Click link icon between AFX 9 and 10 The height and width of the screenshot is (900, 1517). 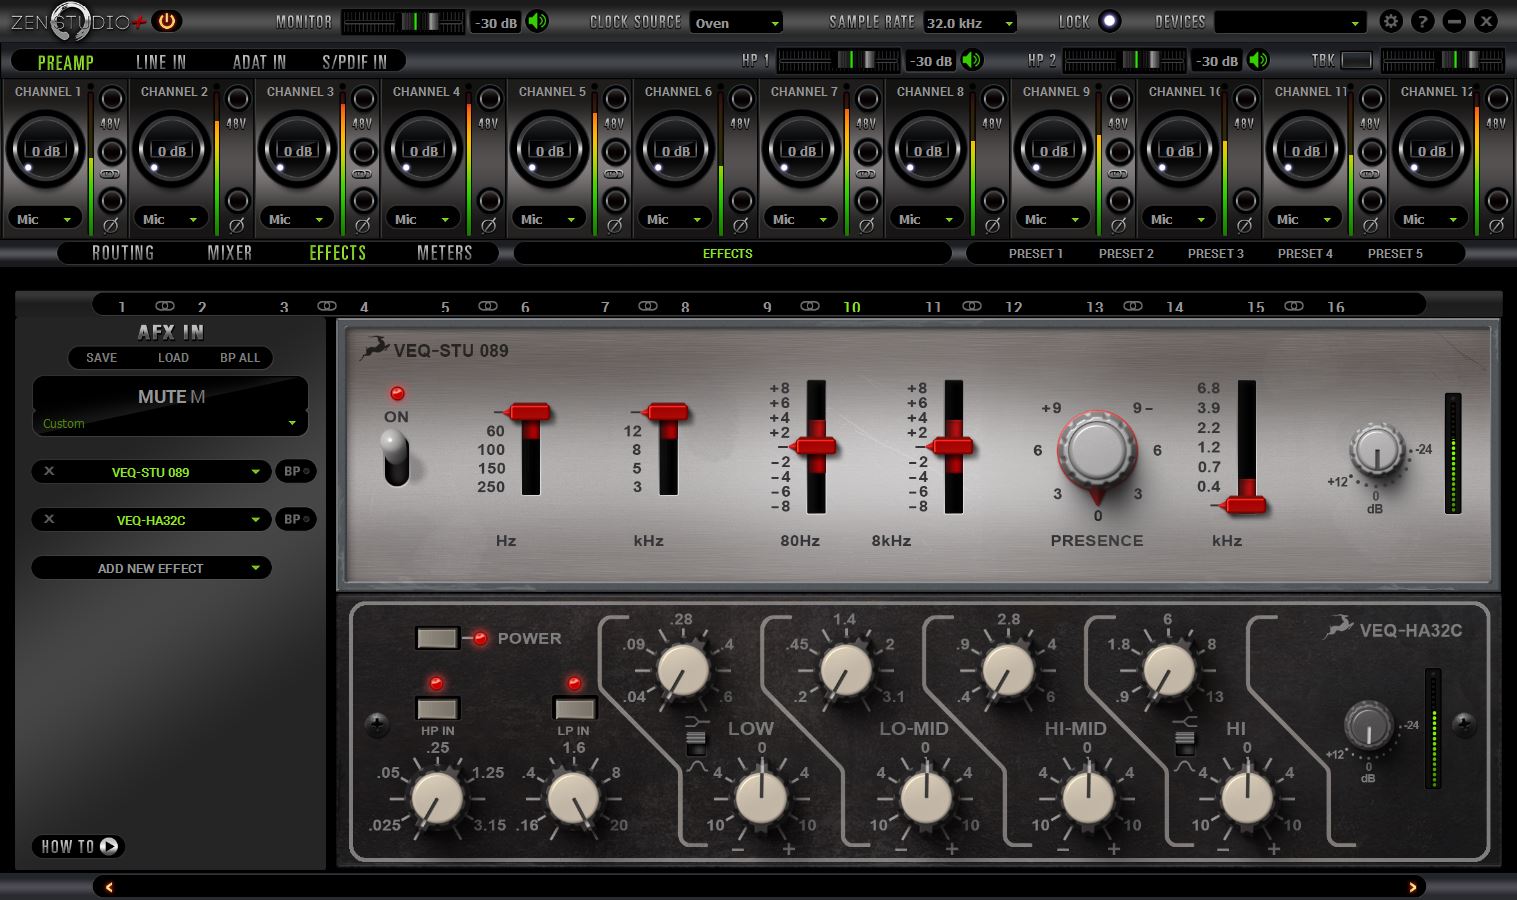(x=810, y=306)
